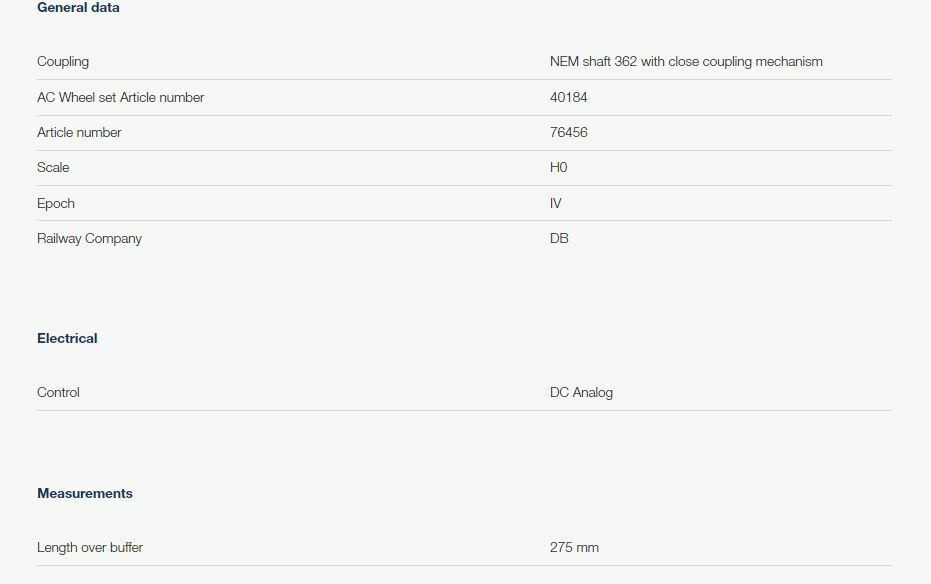The image size is (931, 584).
Task: Click the Epoch value IV
Action: coord(556,204)
